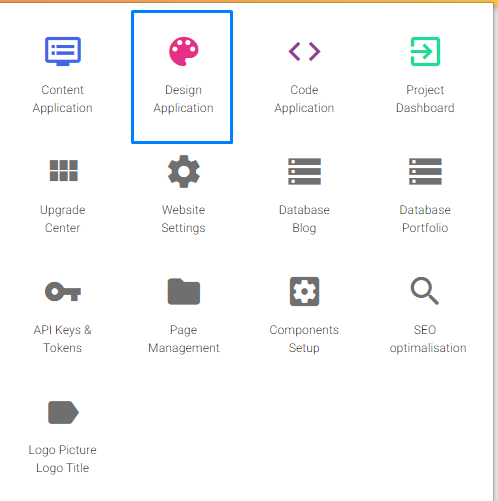The width and height of the screenshot is (498, 501).
Task: Click the vertical scrollbar on the right edge
Action: [x=495, y=252]
